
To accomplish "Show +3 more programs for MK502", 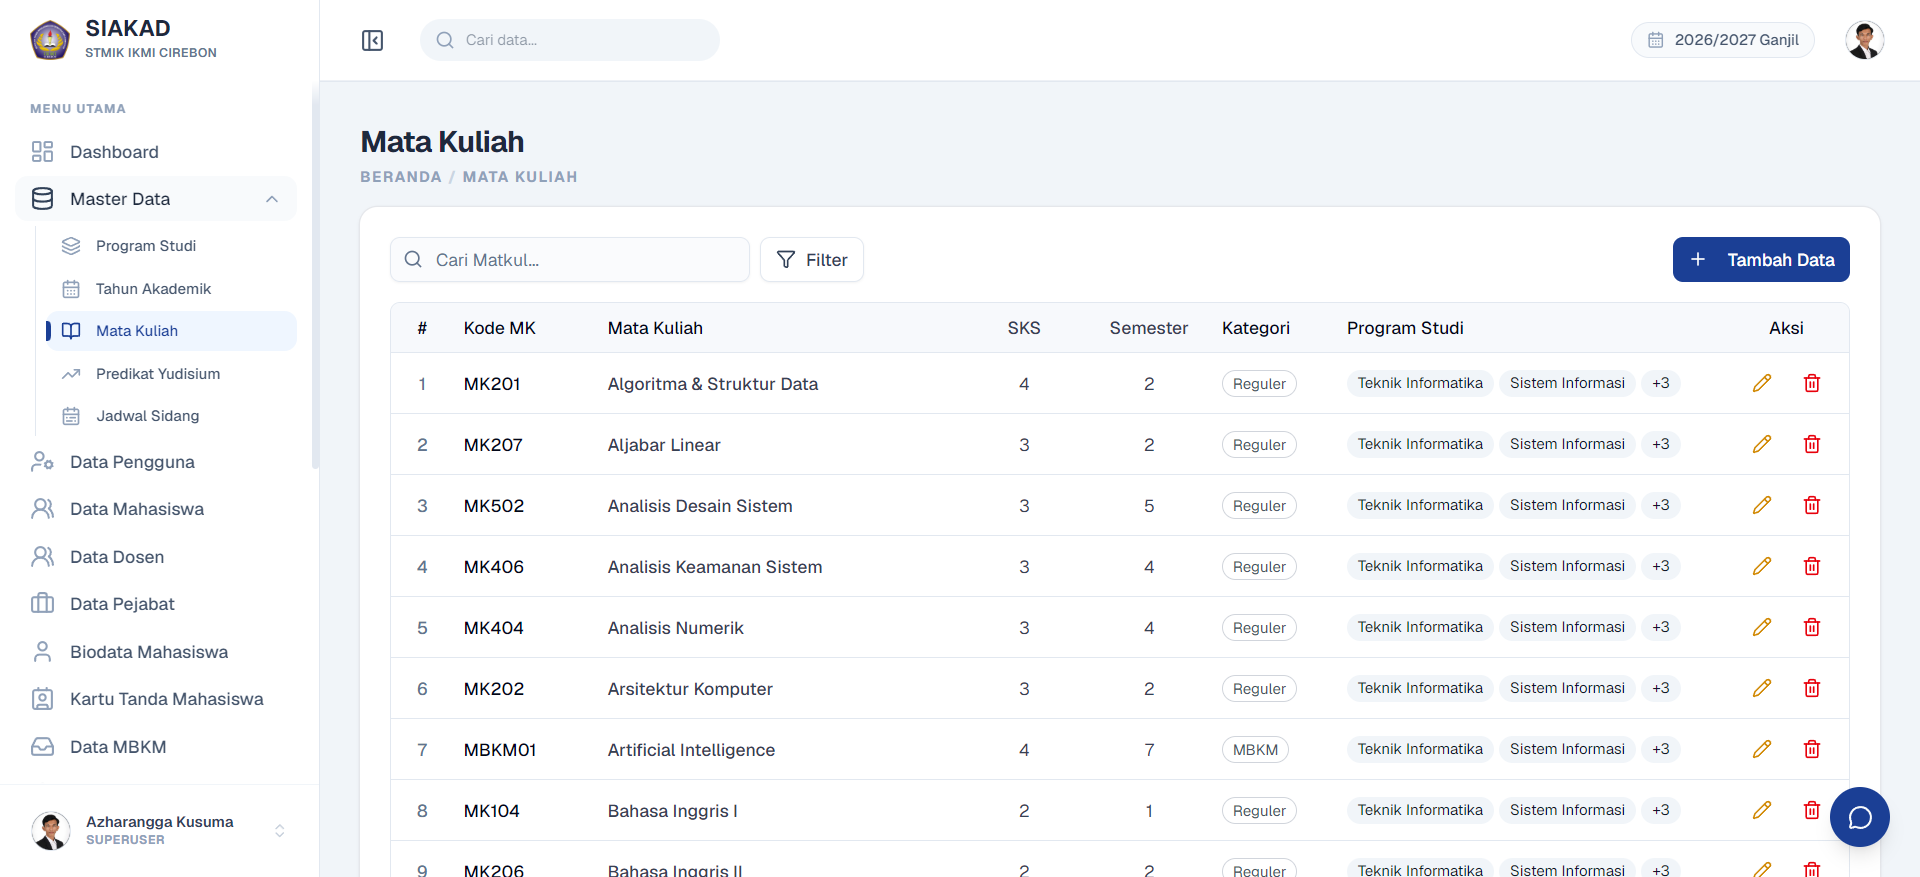I will [1661, 505].
